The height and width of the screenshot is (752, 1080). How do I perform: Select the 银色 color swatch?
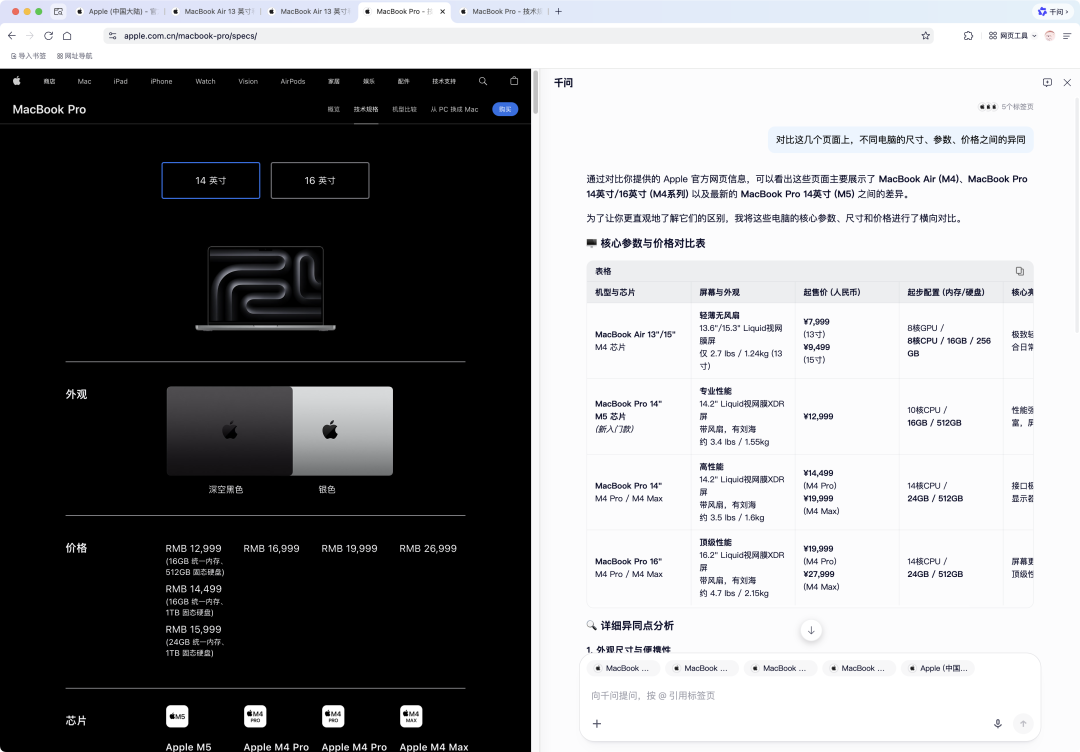[x=343, y=431]
